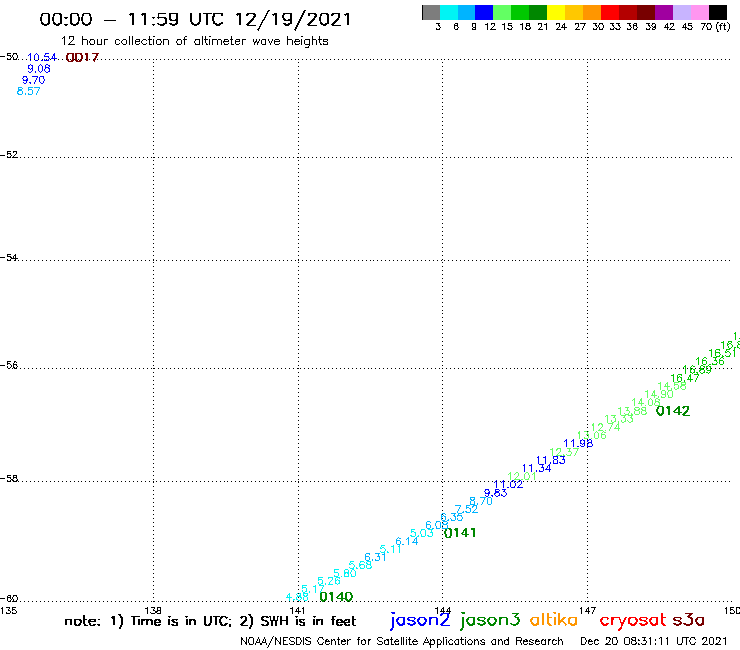
Task: Click the 13.06 wave height value
Action: (592, 435)
